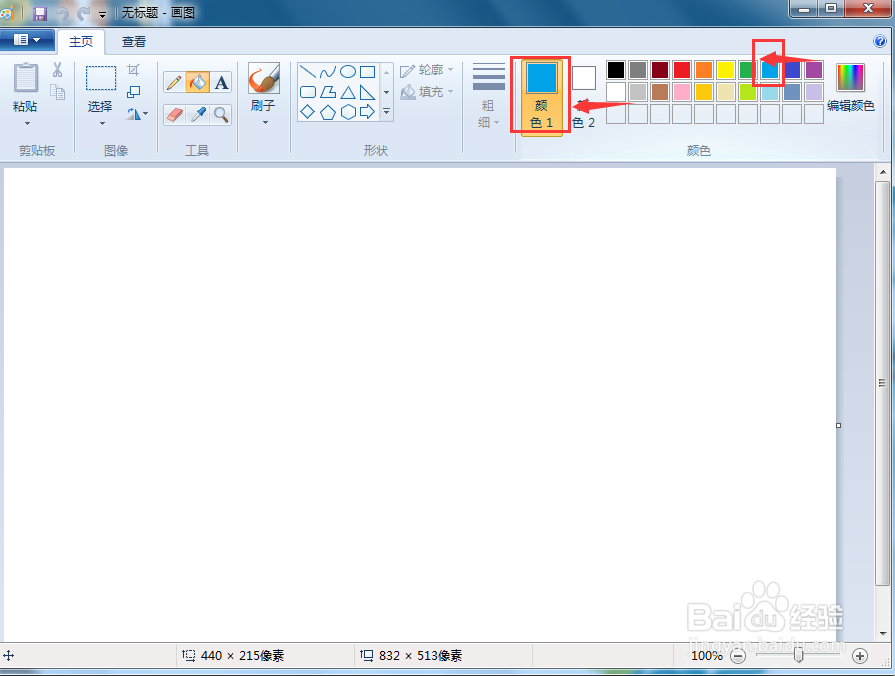Click the vertical scrollbar down arrow
The height and width of the screenshot is (676, 895).
click(x=882, y=633)
